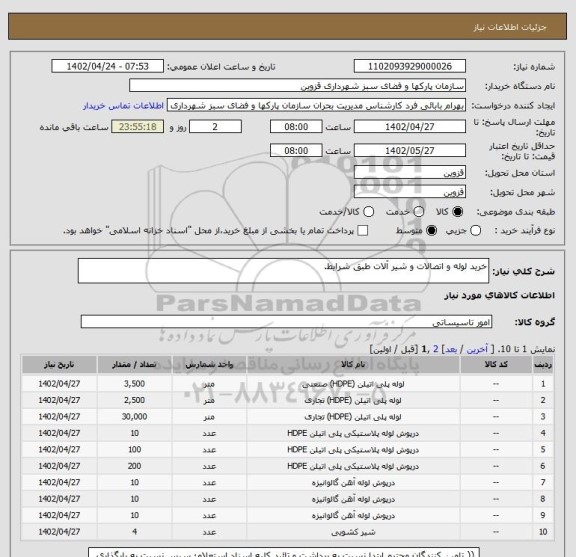This screenshot has height=557, width=576.
Task: Click the need number field 1102093929000026
Action: click(410, 67)
